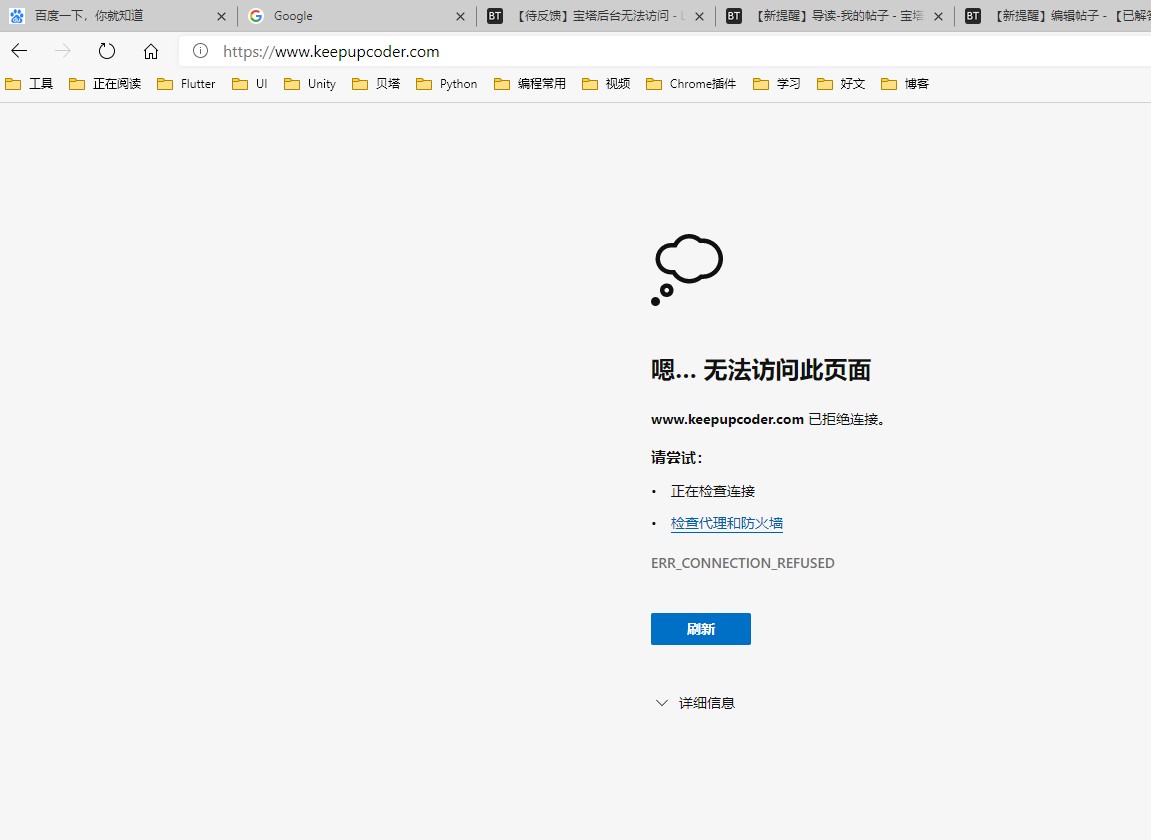Screen dimensions: 1151x840
Task: Open the 工具 bookmarks folder
Action: (x=30, y=84)
